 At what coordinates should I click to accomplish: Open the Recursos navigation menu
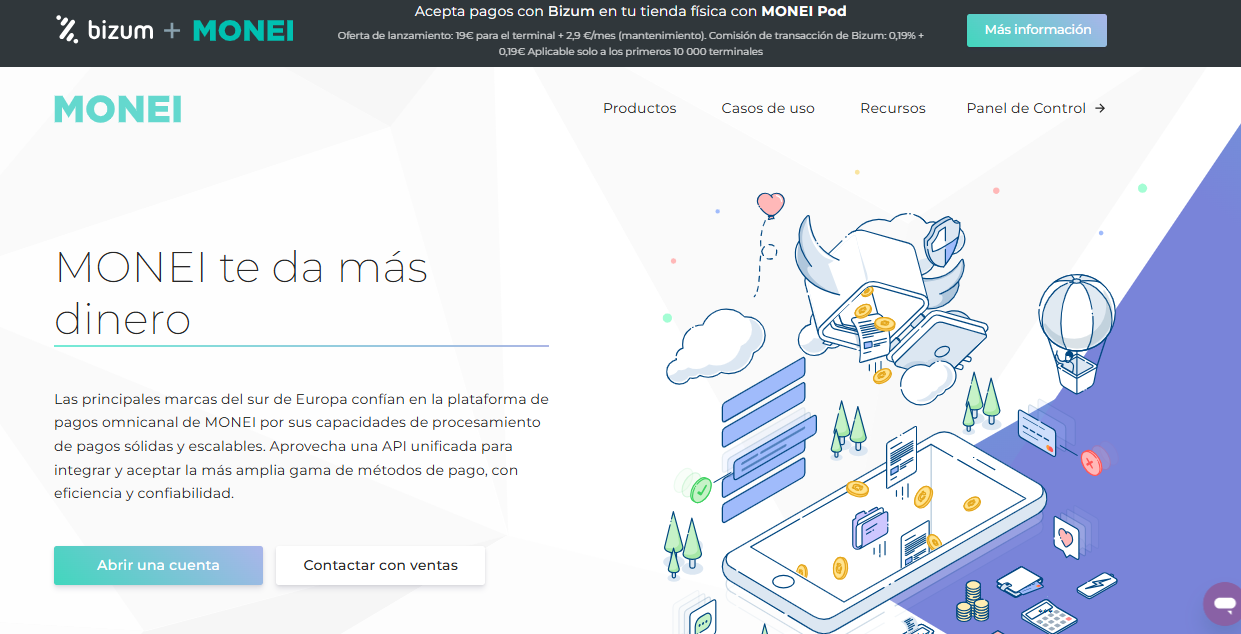(x=892, y=108)
